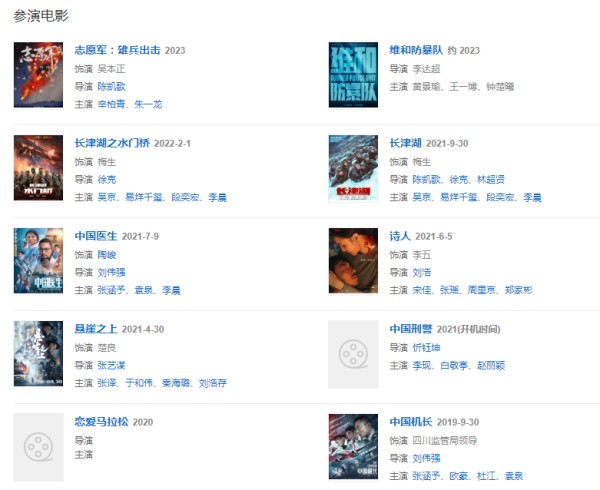The image size is (600, 490).
Task: Click the film reel placeholder for 中国刑警
Action: tap(353, 354)
